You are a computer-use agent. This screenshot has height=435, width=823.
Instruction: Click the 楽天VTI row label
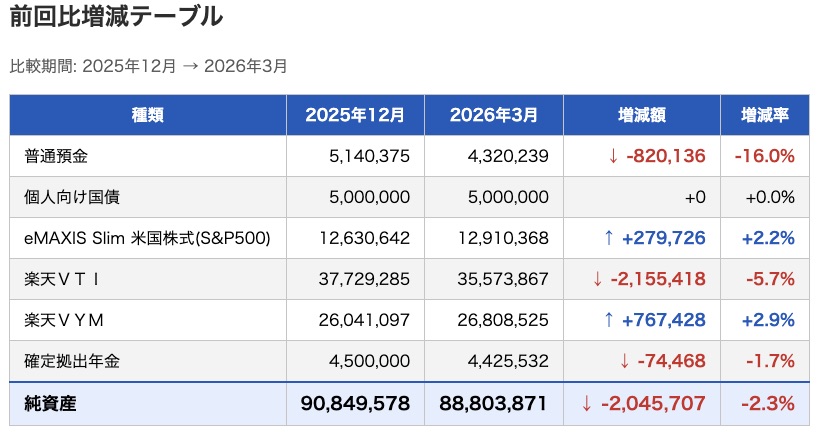tap(62, 279)
